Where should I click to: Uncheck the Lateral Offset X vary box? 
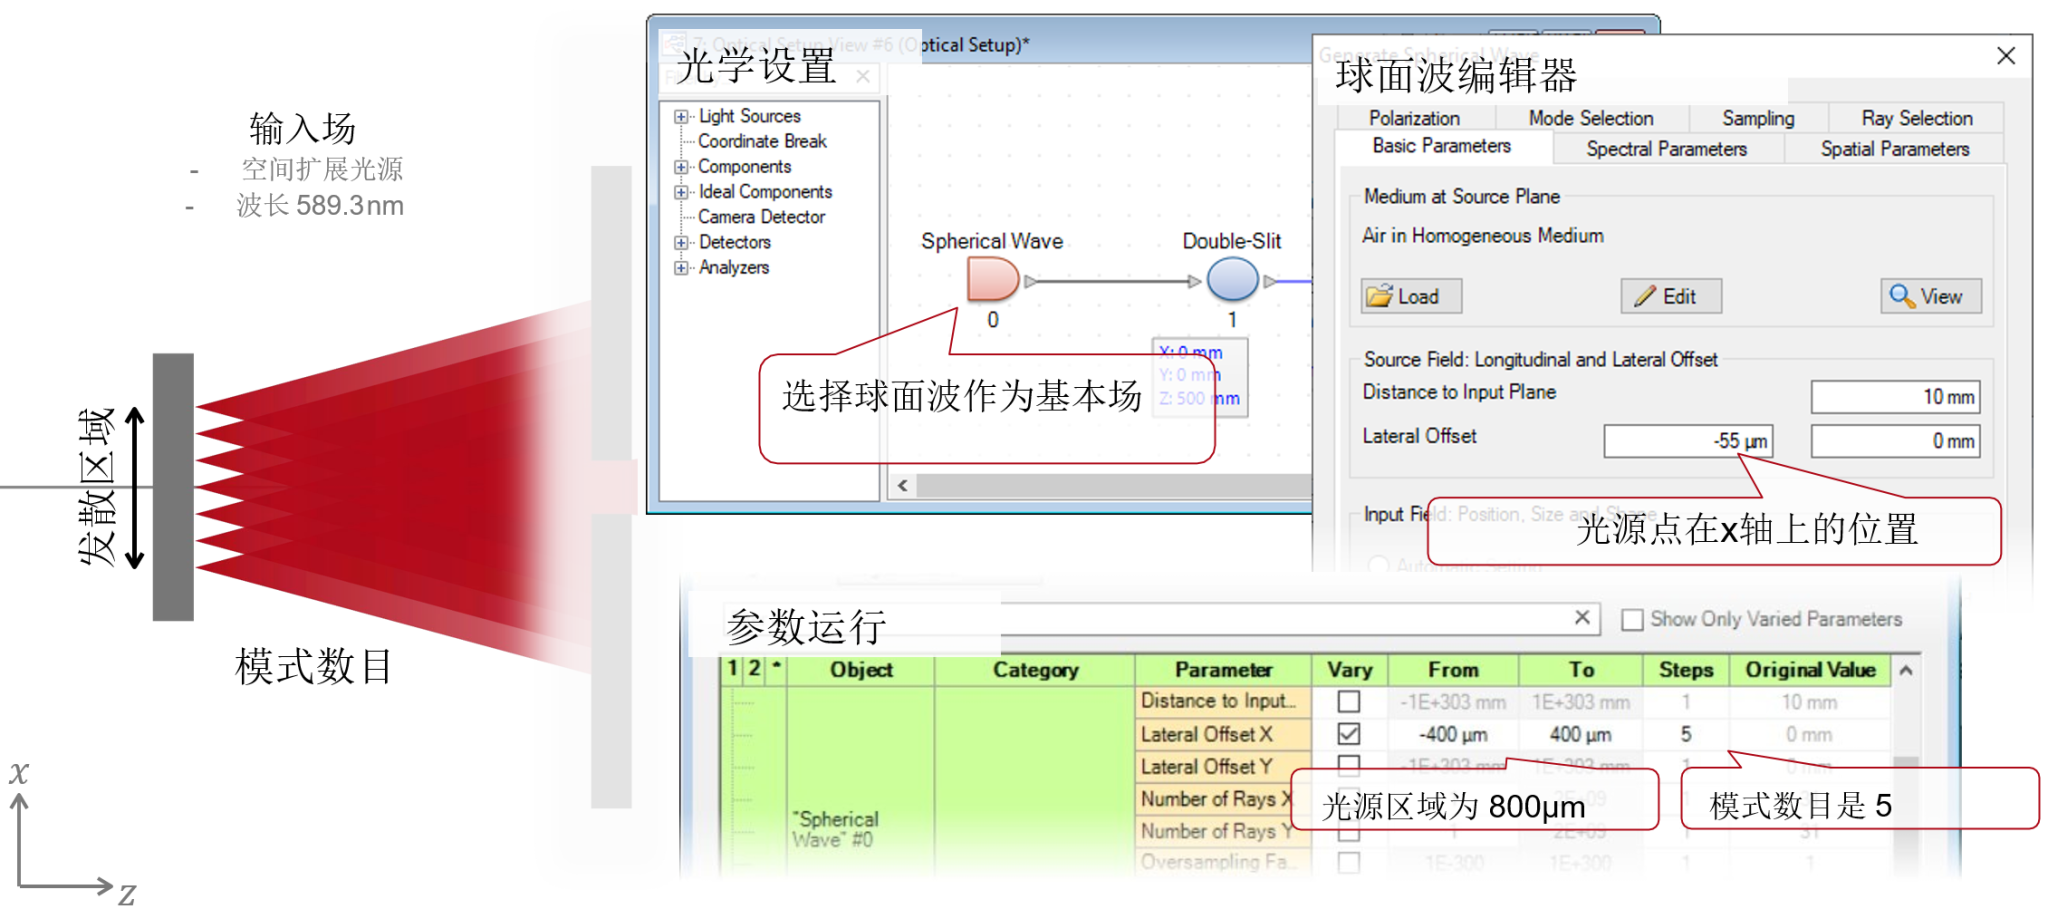1348,734
